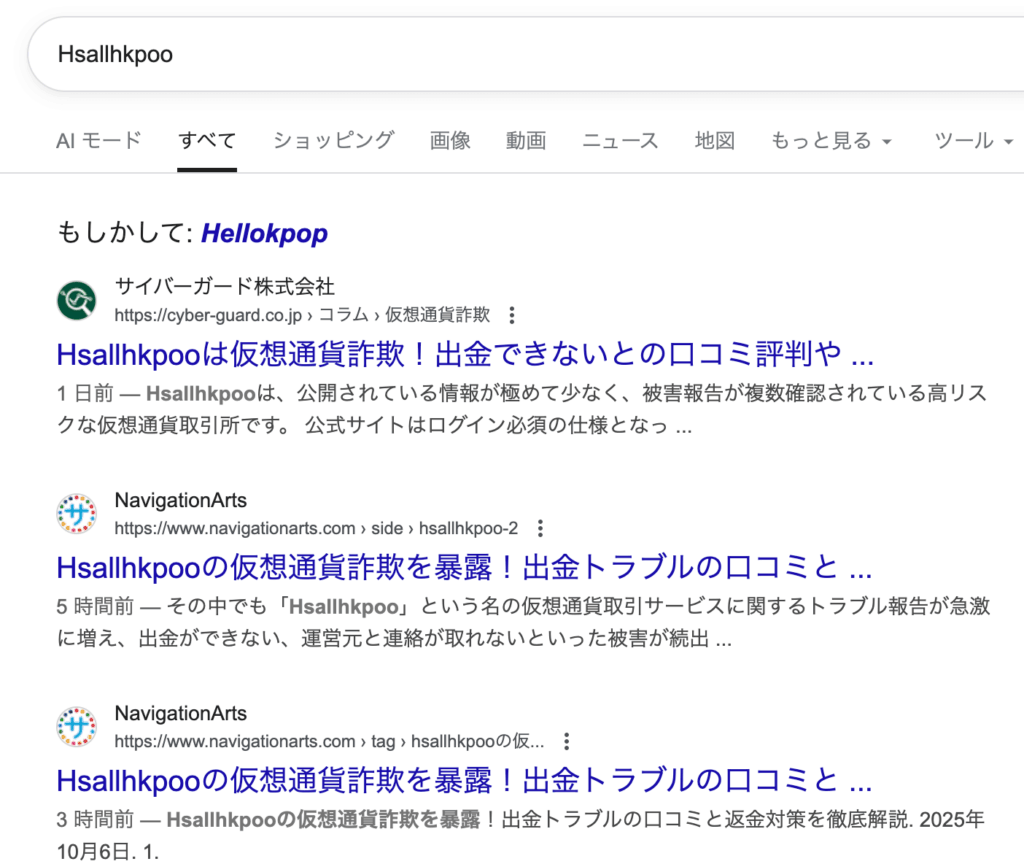Open the ツール dropdown

tap(973, 141)
